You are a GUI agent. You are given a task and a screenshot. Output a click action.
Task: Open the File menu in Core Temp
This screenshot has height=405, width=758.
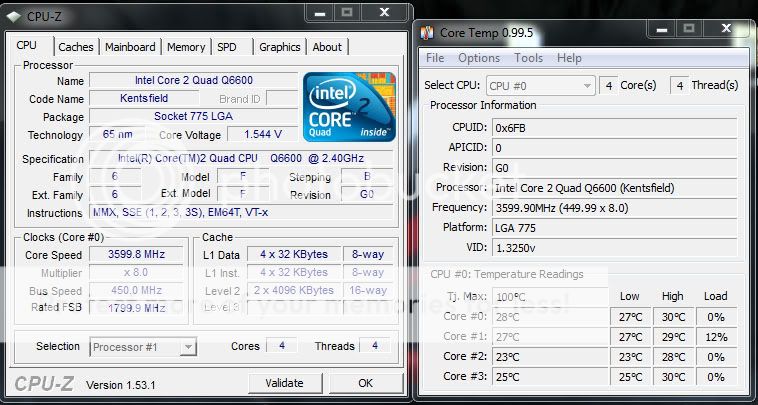435,58
